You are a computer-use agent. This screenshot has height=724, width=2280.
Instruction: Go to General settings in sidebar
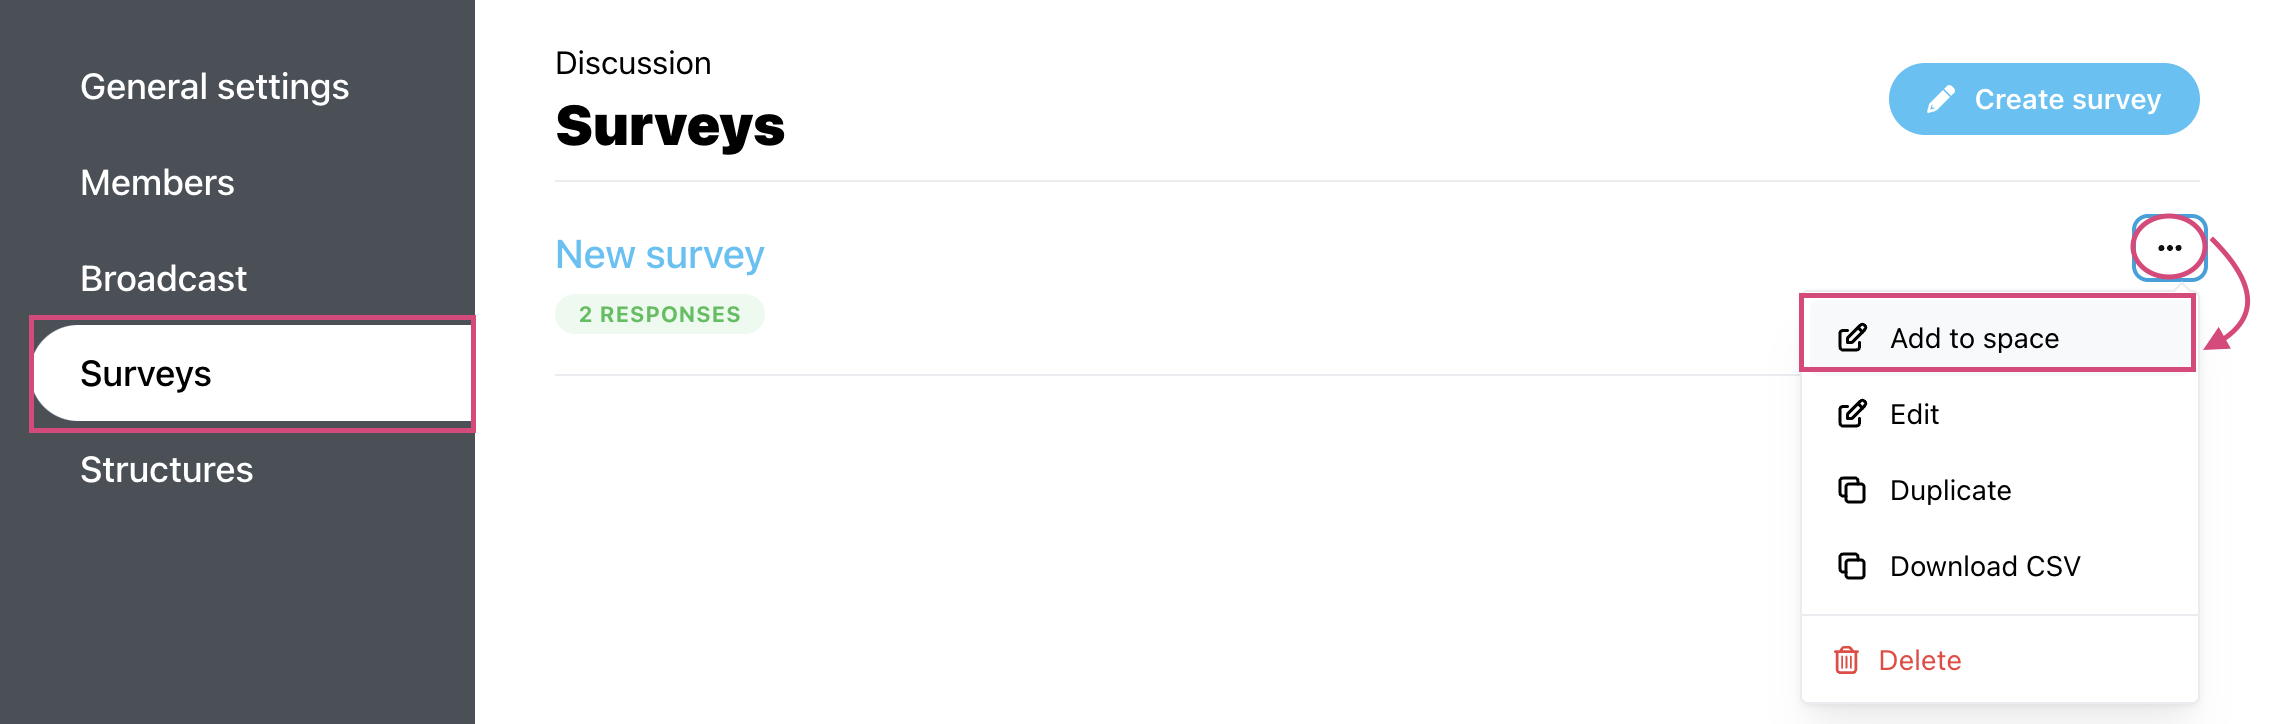point(215,87)
